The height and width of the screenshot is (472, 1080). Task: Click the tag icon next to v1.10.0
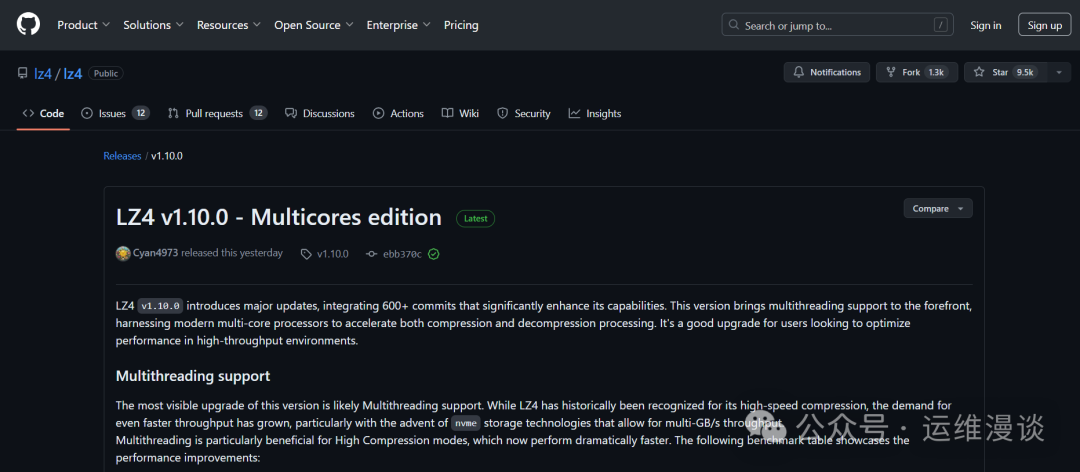click(307, 254)
